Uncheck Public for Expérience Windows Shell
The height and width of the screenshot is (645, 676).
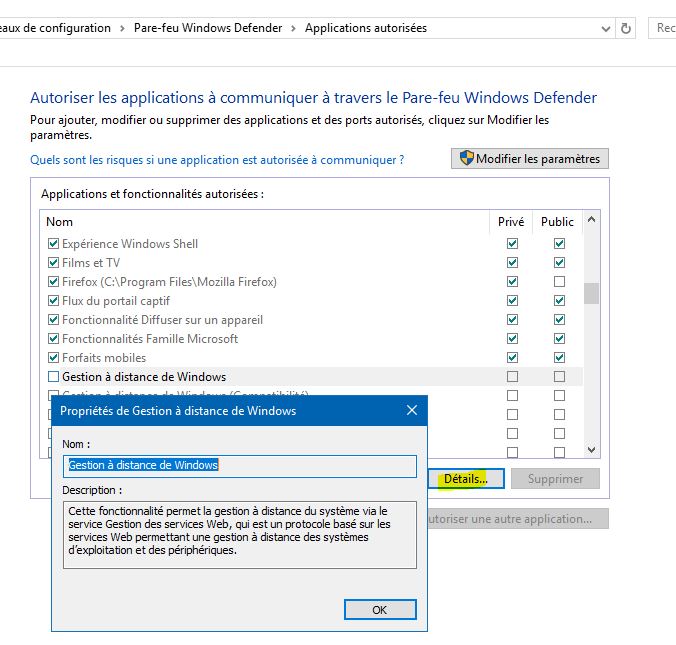tap(559, 244)
